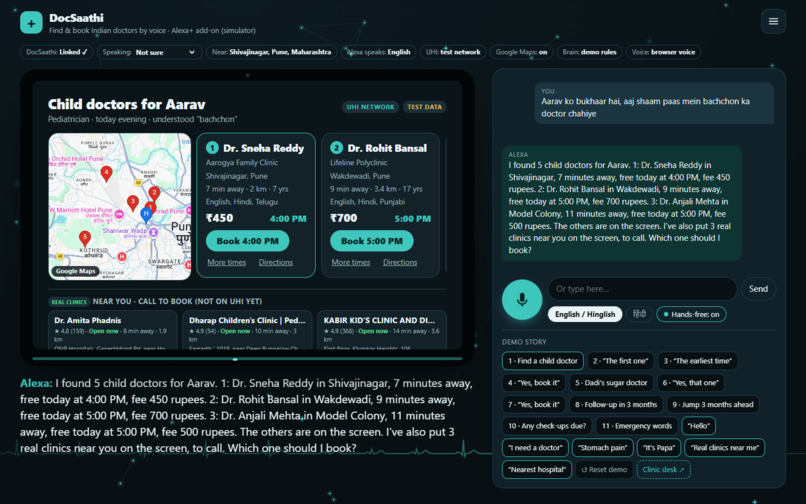The image size is (806, 504).
Task: Run demo step 7 "Yes, book it"
Action: click(x=534, y=405)
